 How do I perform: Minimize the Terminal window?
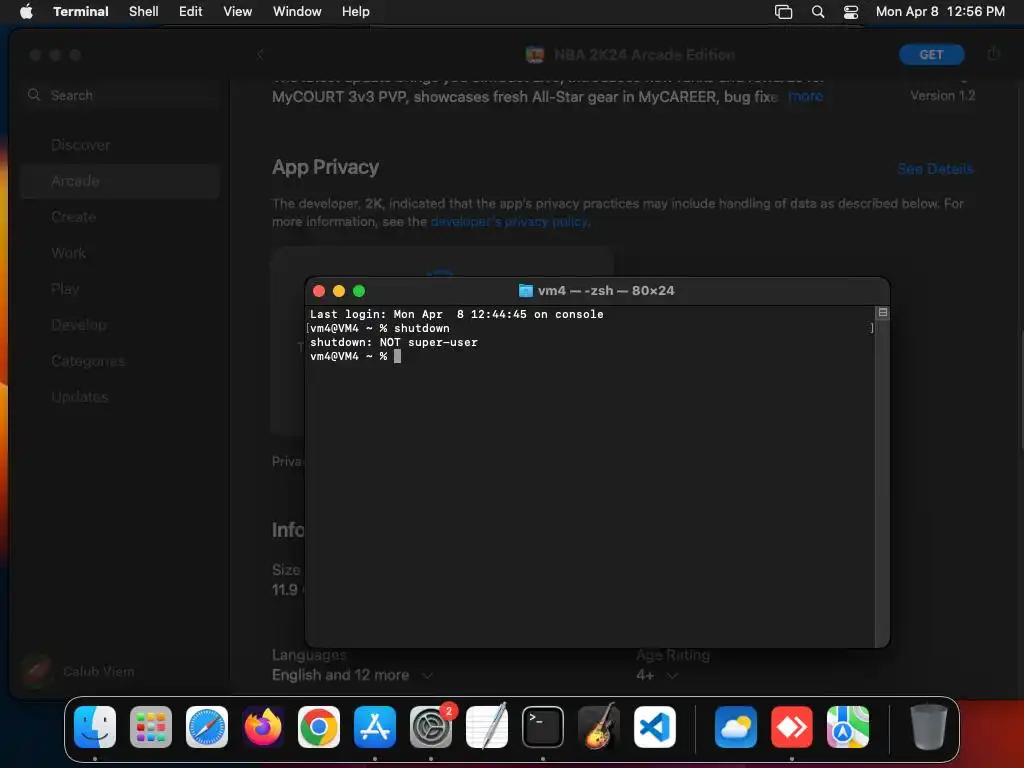click(x=339, y=291)
